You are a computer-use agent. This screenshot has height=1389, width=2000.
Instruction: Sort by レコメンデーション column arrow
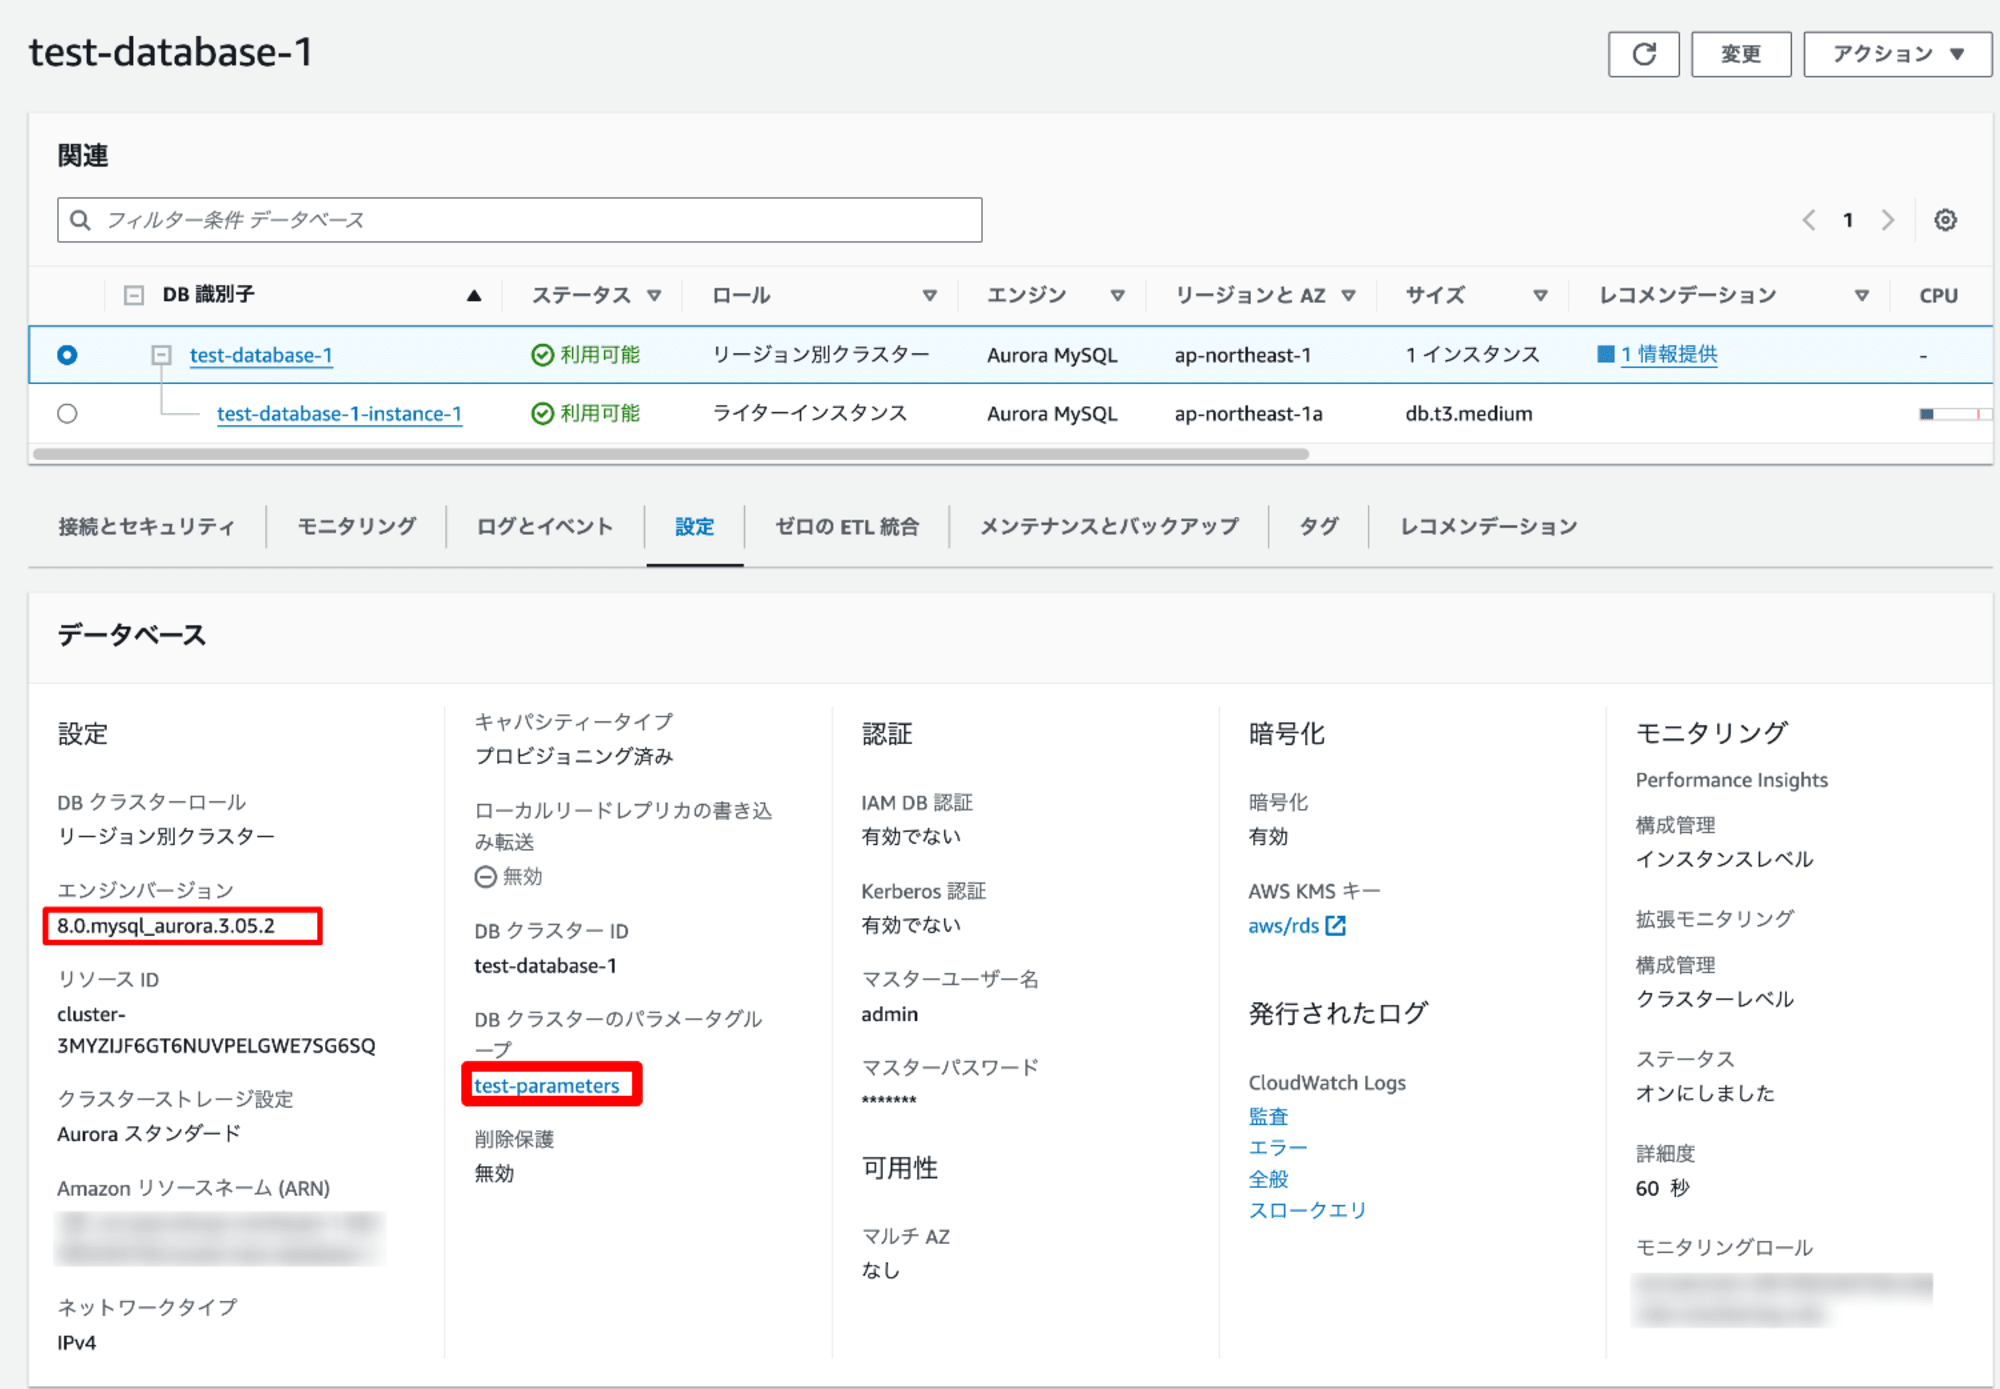click(x=1861, y=296)
